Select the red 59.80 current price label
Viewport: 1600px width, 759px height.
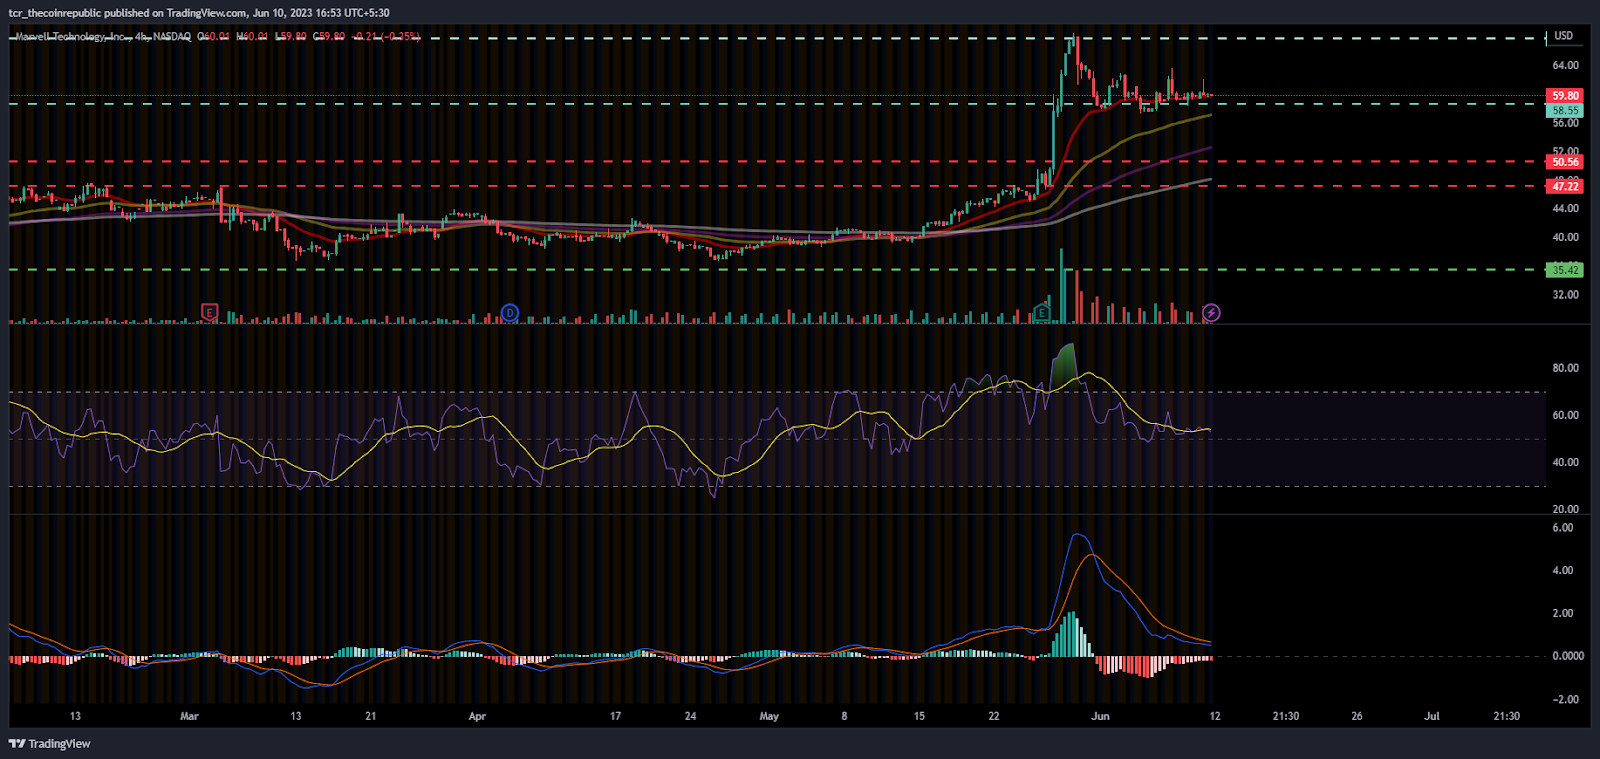click(x=1565, y=96)
